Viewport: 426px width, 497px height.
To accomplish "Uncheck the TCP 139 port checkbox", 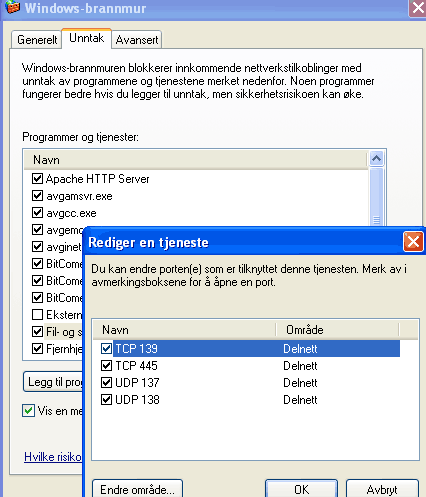I will 106,349.
